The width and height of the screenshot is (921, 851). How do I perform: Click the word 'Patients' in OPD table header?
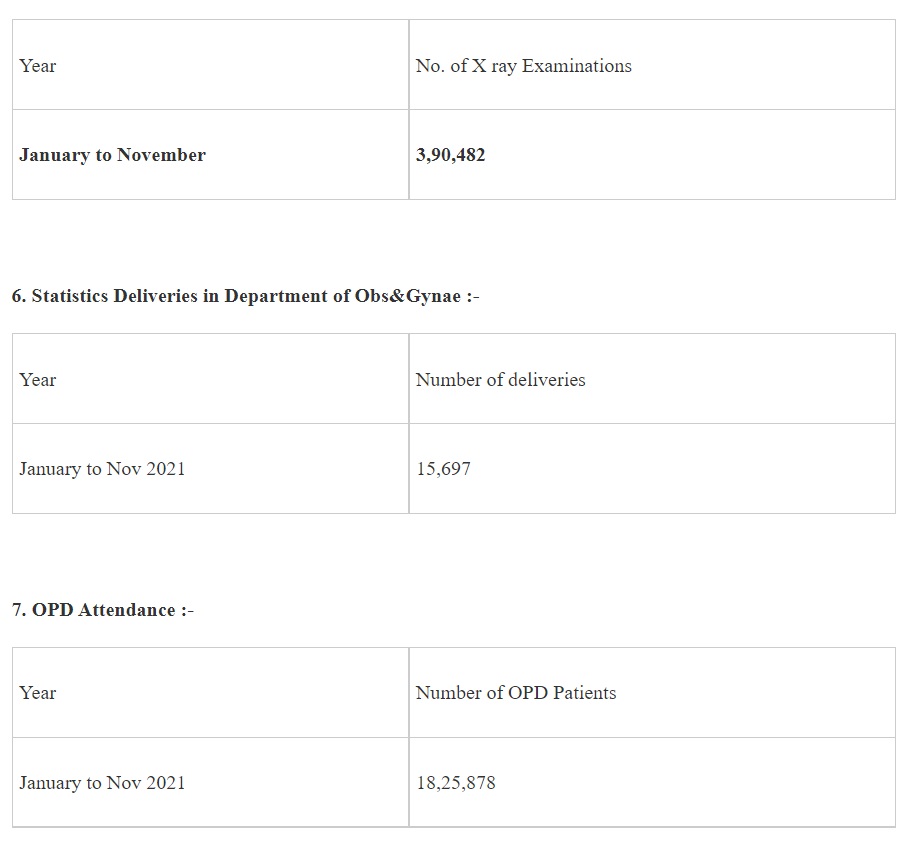click(x=584, y=693)
